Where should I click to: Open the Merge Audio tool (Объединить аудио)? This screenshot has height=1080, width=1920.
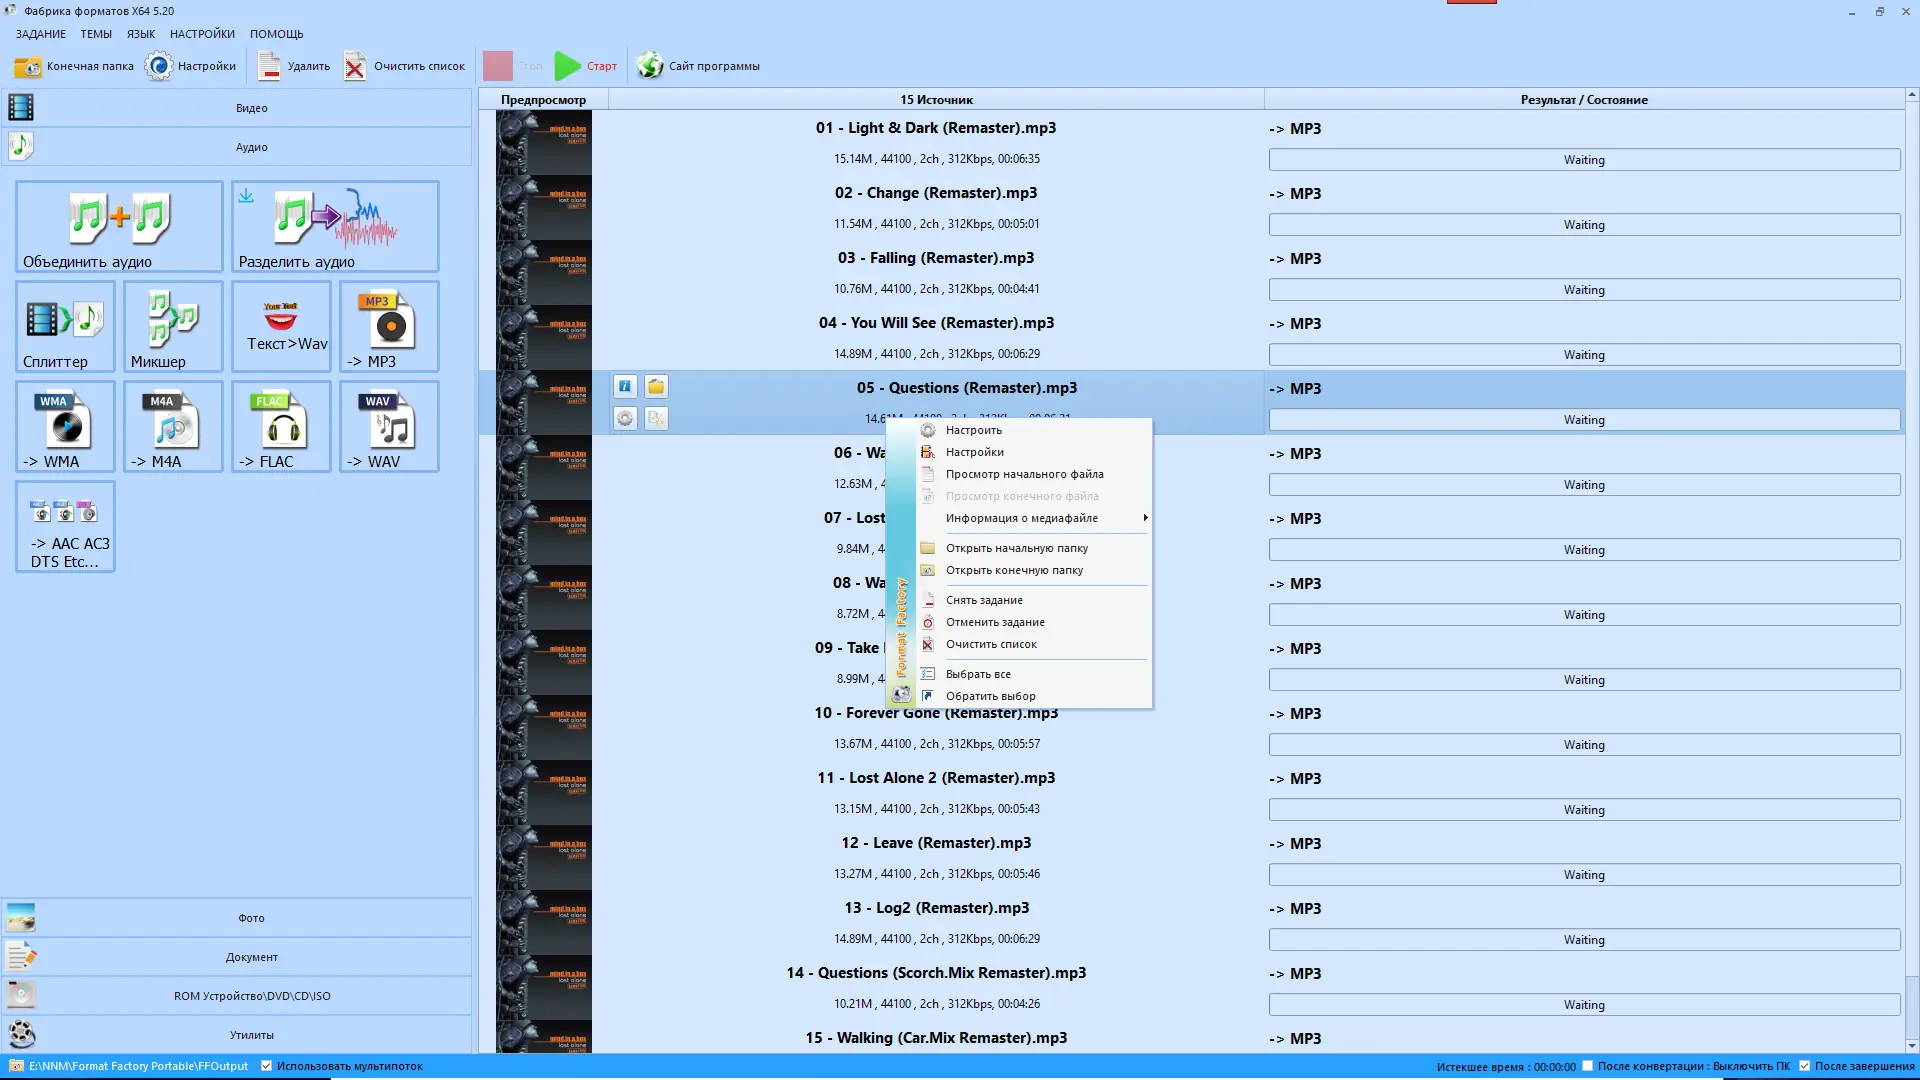pyautogui.click(x=119, y=226)
